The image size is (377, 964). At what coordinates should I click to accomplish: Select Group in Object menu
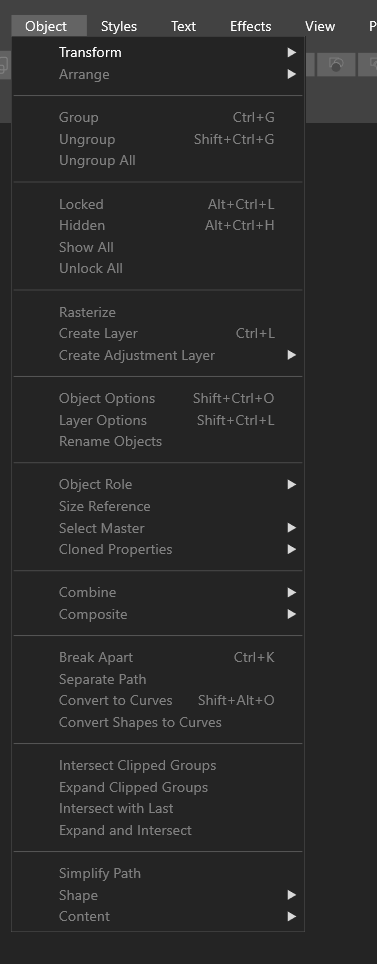158,117
